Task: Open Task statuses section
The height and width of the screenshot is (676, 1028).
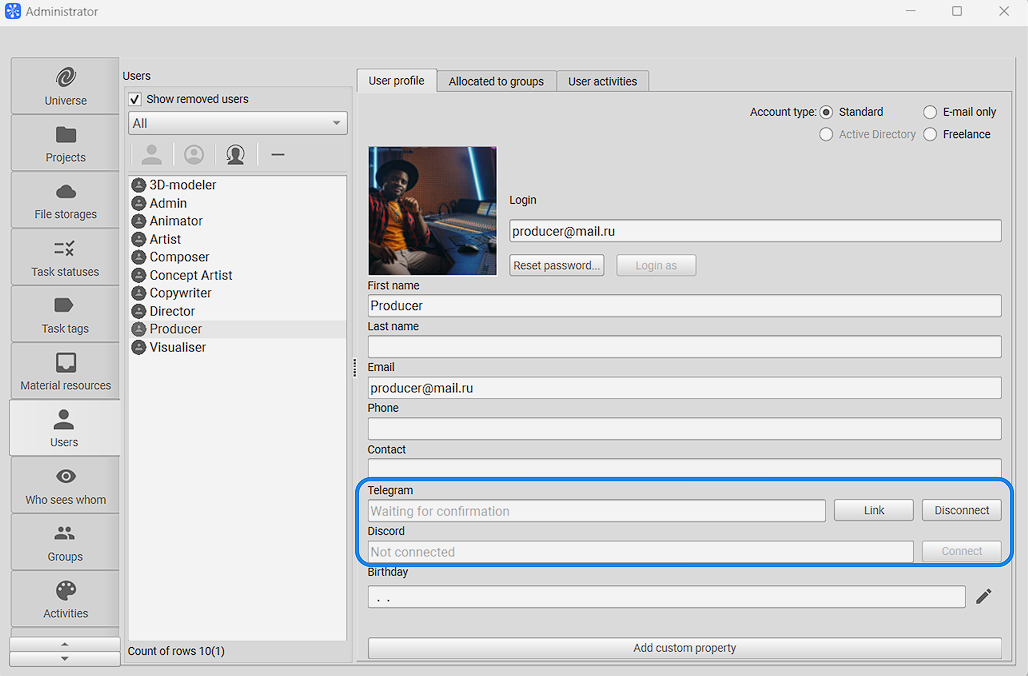Action: tap(65, 257)
